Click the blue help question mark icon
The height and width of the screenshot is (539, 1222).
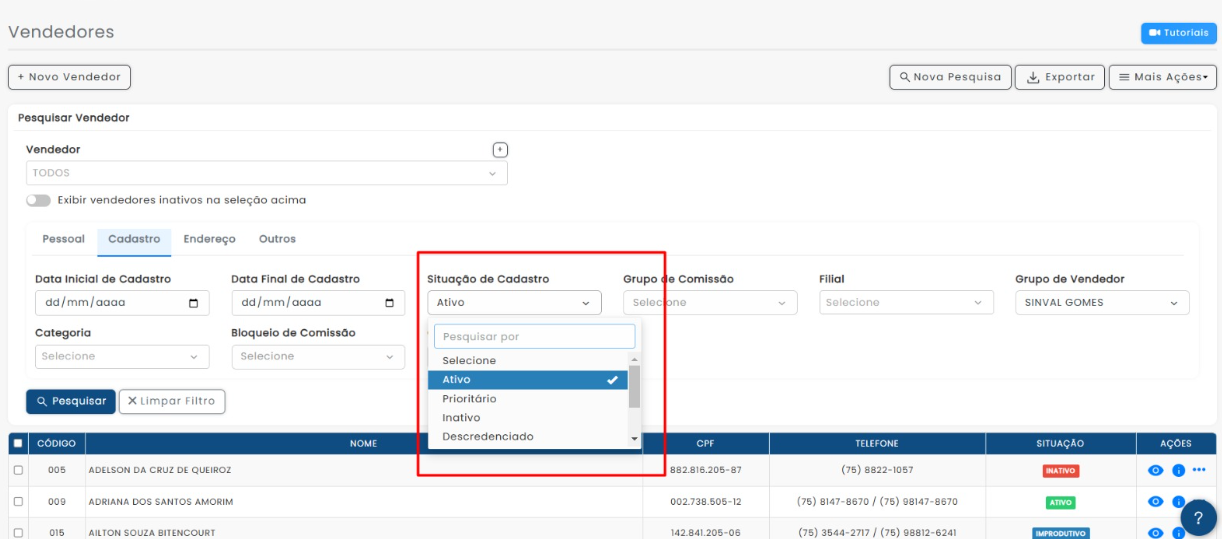[1198, 517]
